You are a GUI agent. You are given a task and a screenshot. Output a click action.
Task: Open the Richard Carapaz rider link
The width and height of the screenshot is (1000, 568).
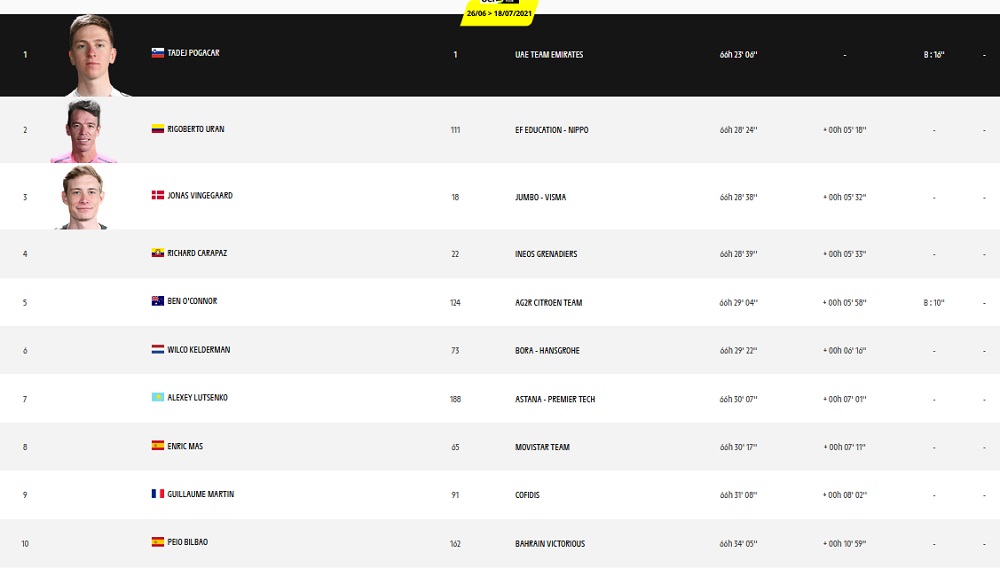pyautogui.click(x=197, y=254)
